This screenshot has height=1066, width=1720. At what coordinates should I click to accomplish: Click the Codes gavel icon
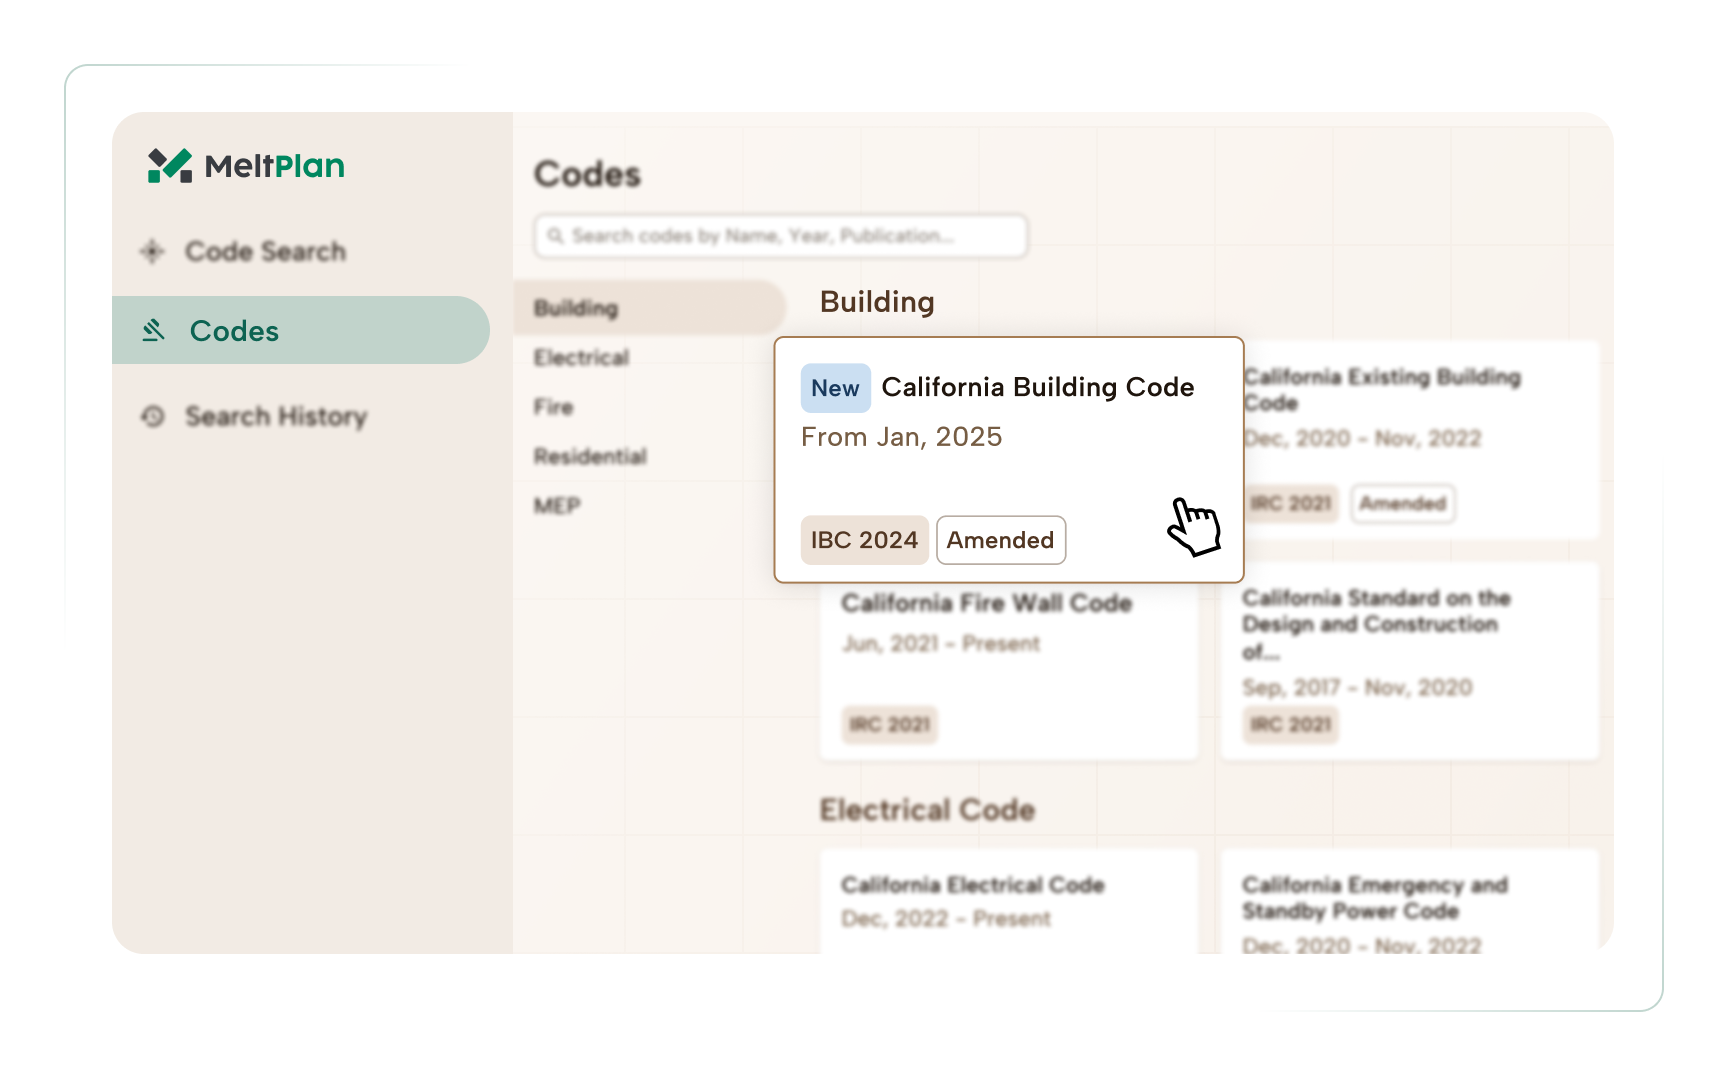[153, 330]
